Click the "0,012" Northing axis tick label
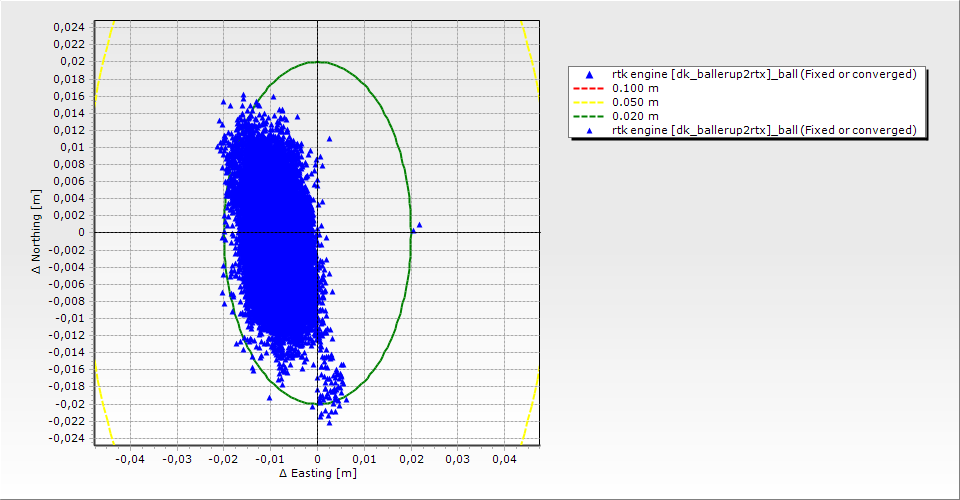 pyautogui.click(x=69, y=130)
